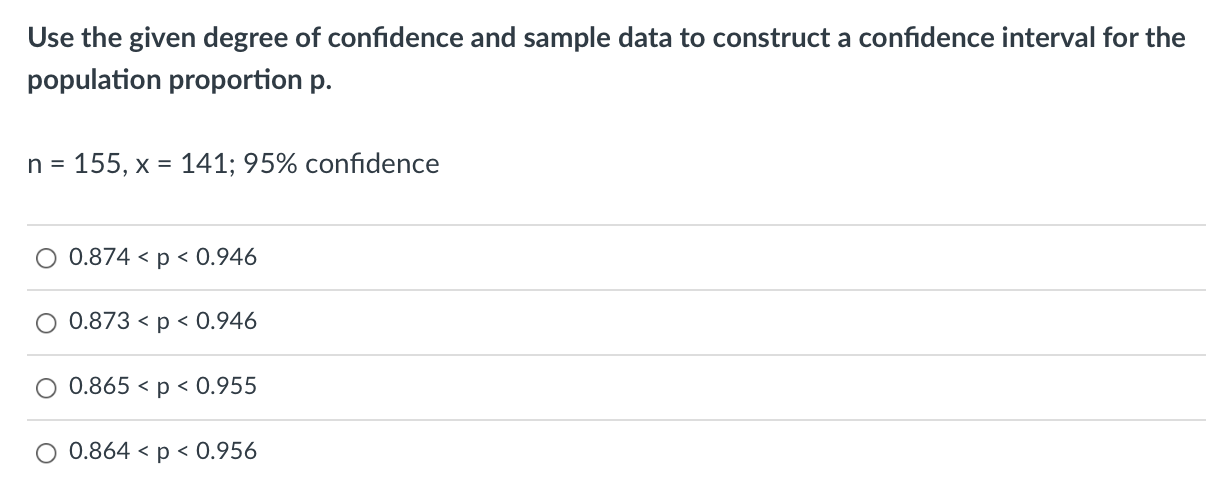
Task: Click the value 0.864 in the last answer
Action: 100,451
